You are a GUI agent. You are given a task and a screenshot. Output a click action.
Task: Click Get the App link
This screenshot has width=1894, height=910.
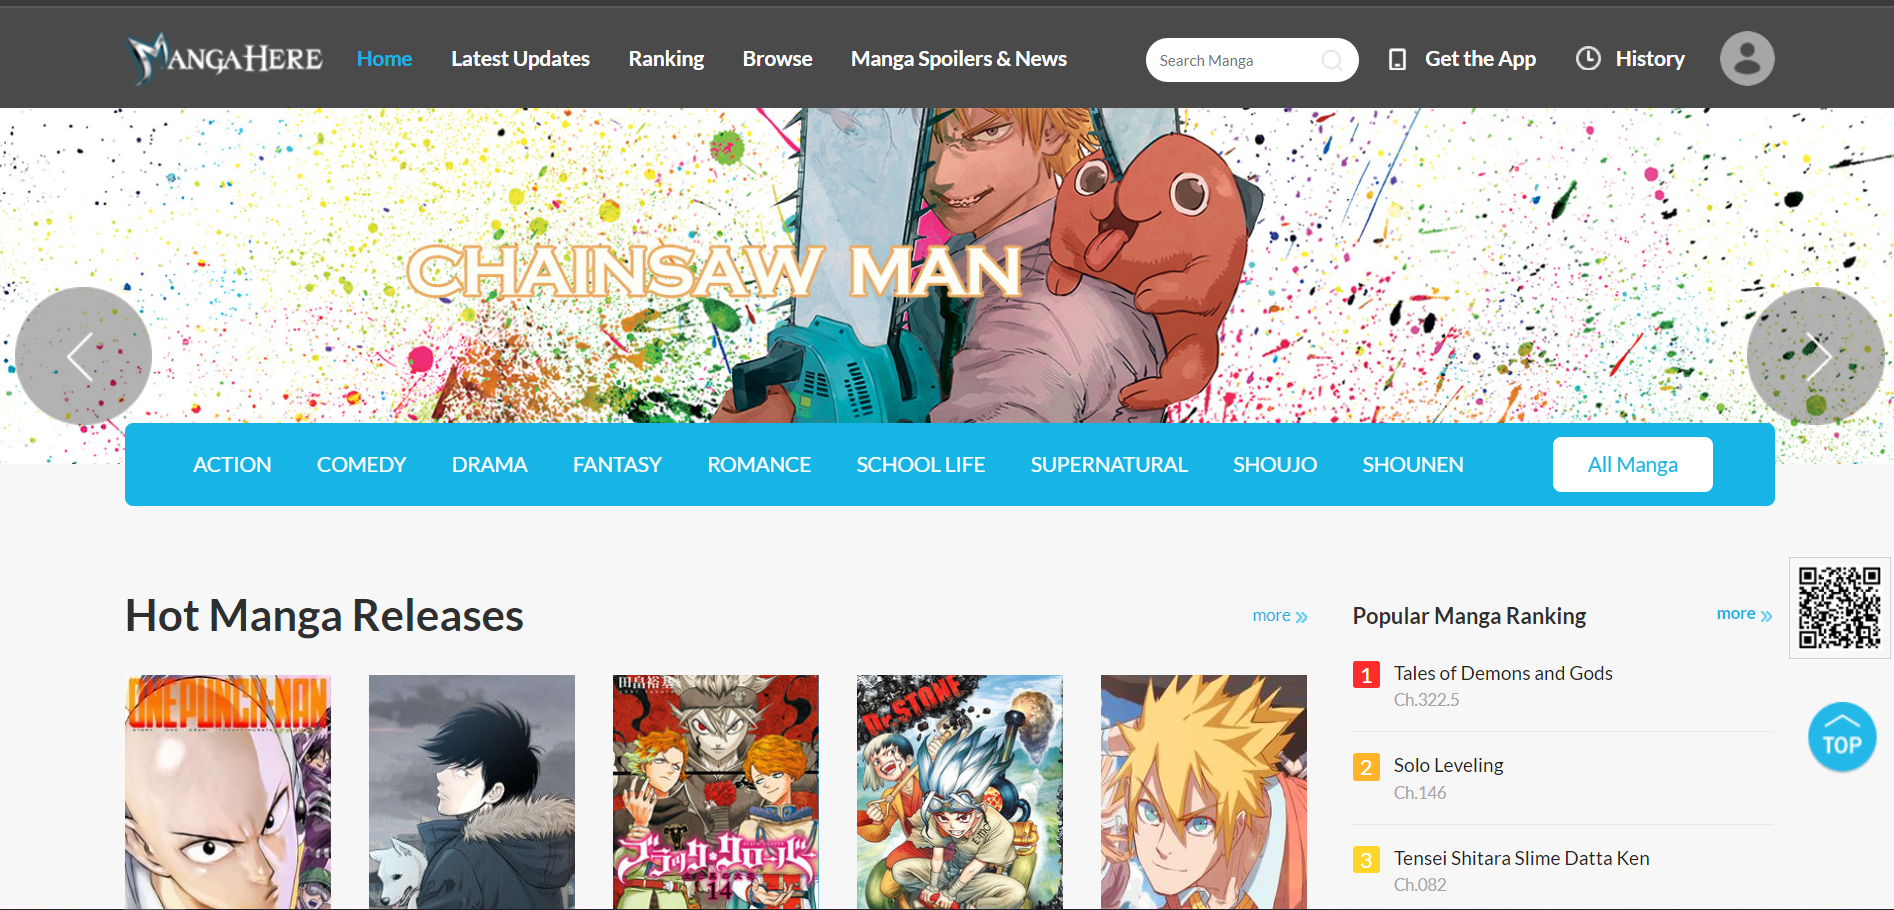click(1480, 59)
